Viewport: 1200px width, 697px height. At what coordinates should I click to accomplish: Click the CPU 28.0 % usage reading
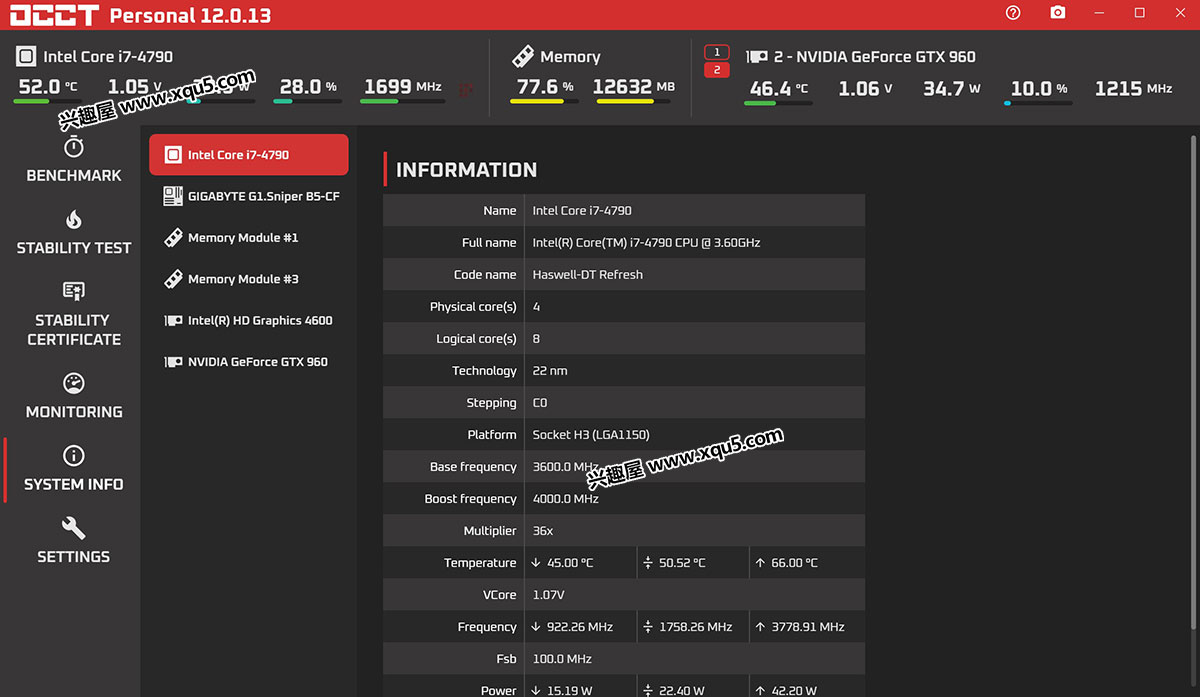tap(308, 87)
